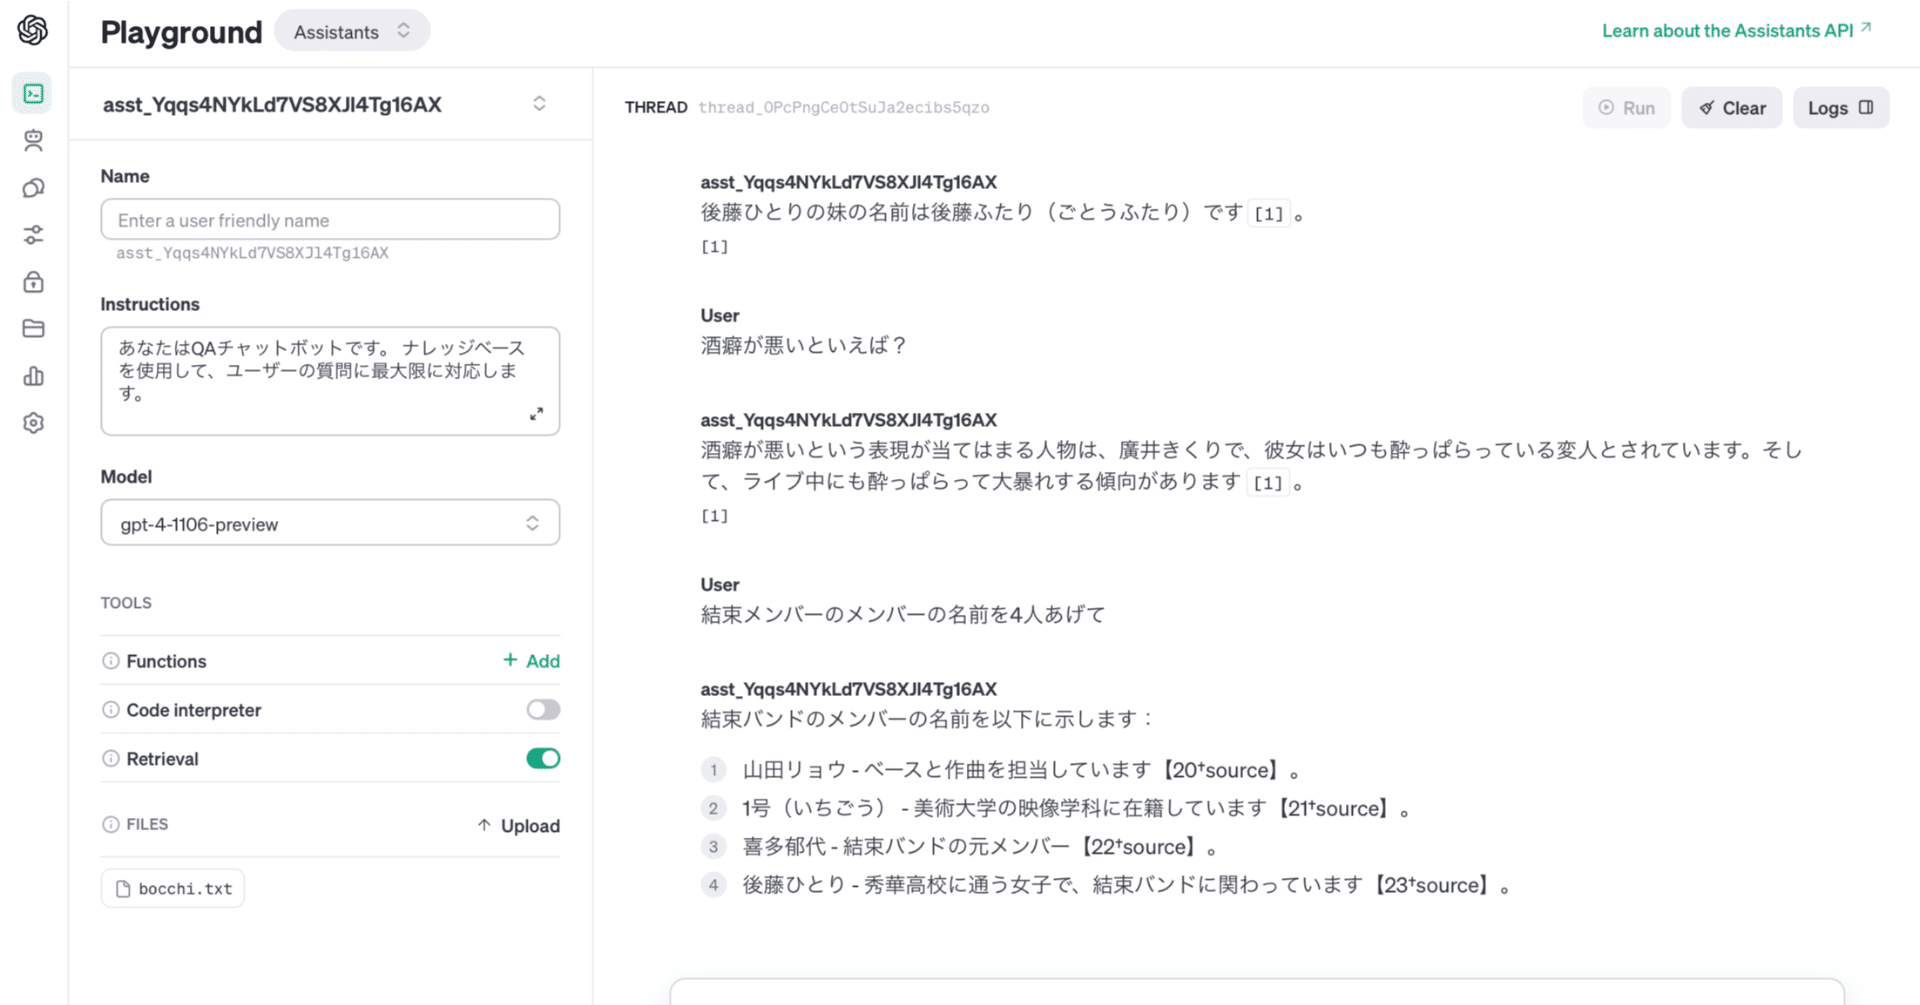Open the assistant selector chevron
Screen dimensions: 1920x1005
pyautogui.click(x=539, y=103)
